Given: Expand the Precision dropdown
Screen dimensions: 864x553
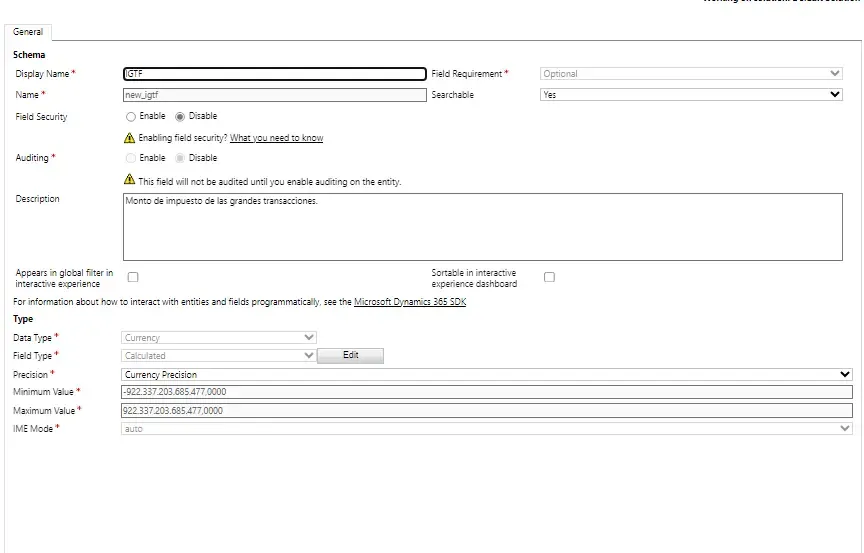Looking at the screenshot, I should [486, 375].
